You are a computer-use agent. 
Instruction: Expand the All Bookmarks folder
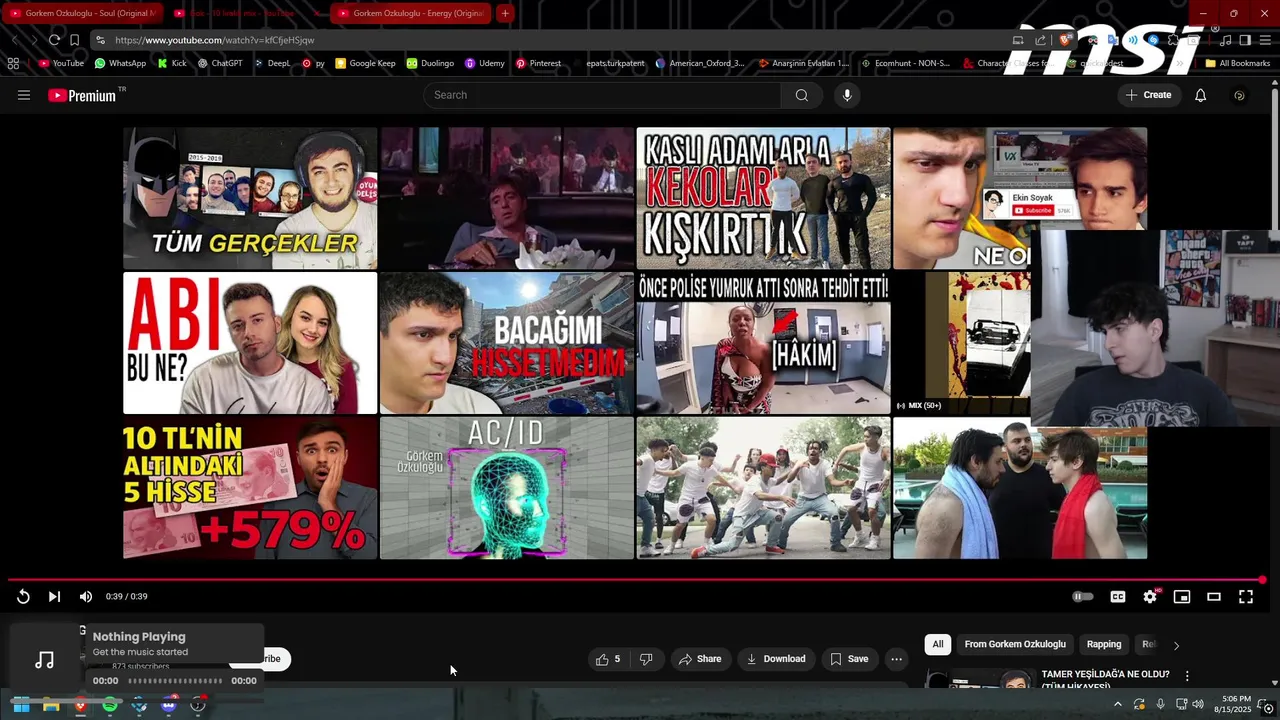[x=1237, y=63]
